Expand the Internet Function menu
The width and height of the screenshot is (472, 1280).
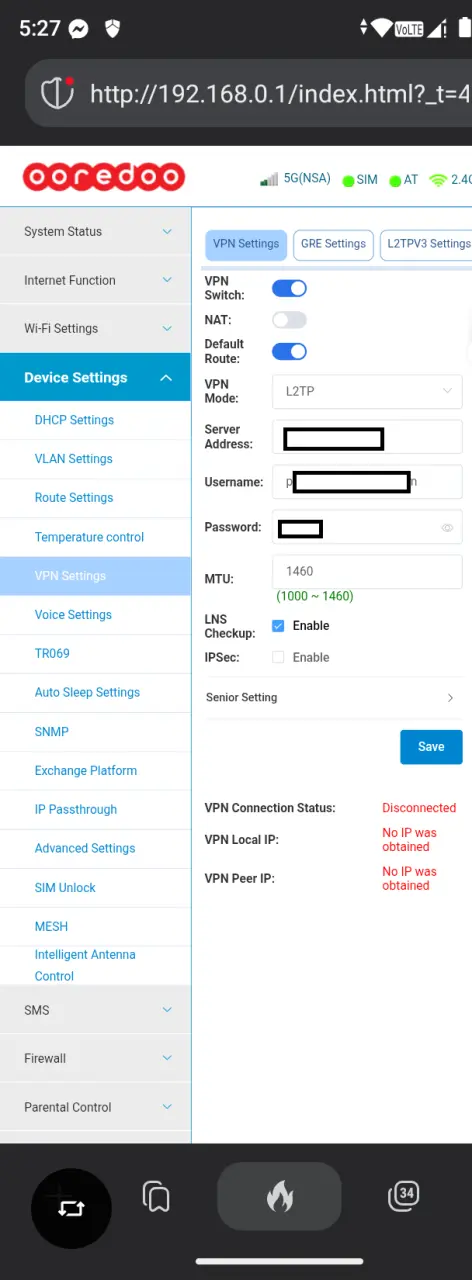pos(95,280)
